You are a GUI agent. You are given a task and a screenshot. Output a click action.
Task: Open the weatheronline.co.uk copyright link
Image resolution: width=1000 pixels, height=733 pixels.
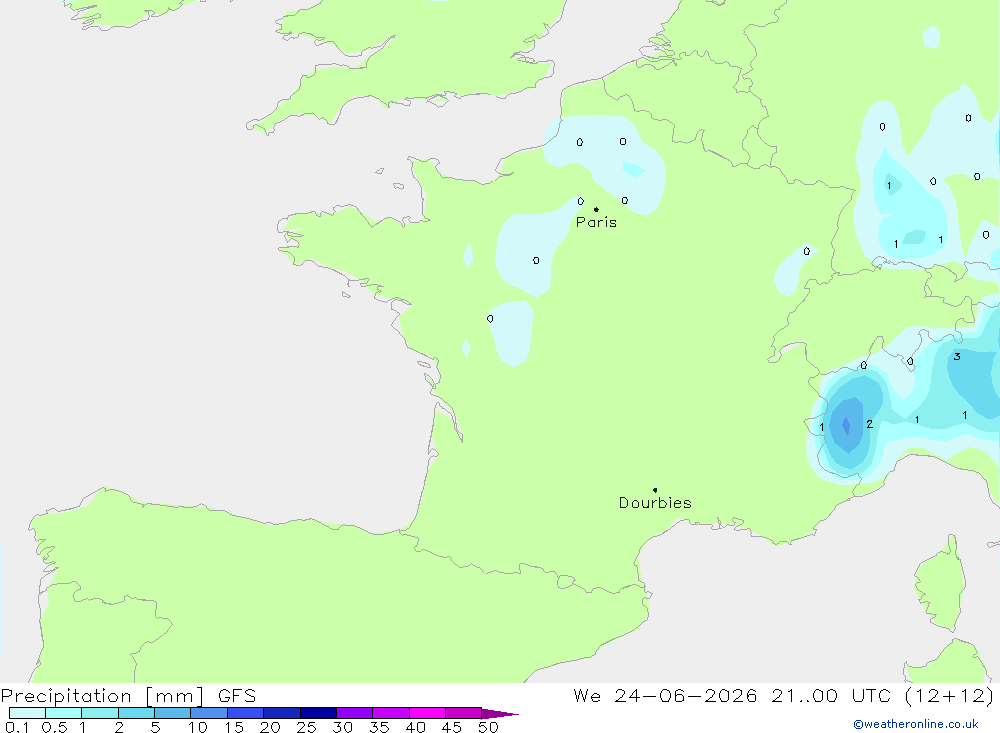point(915,724)
